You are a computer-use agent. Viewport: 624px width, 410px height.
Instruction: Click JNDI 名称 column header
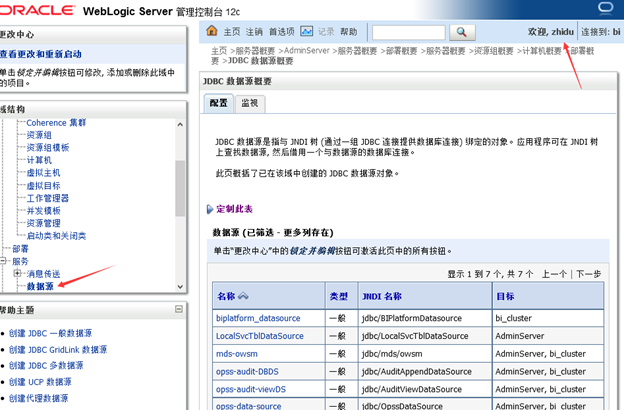[382, 296]
